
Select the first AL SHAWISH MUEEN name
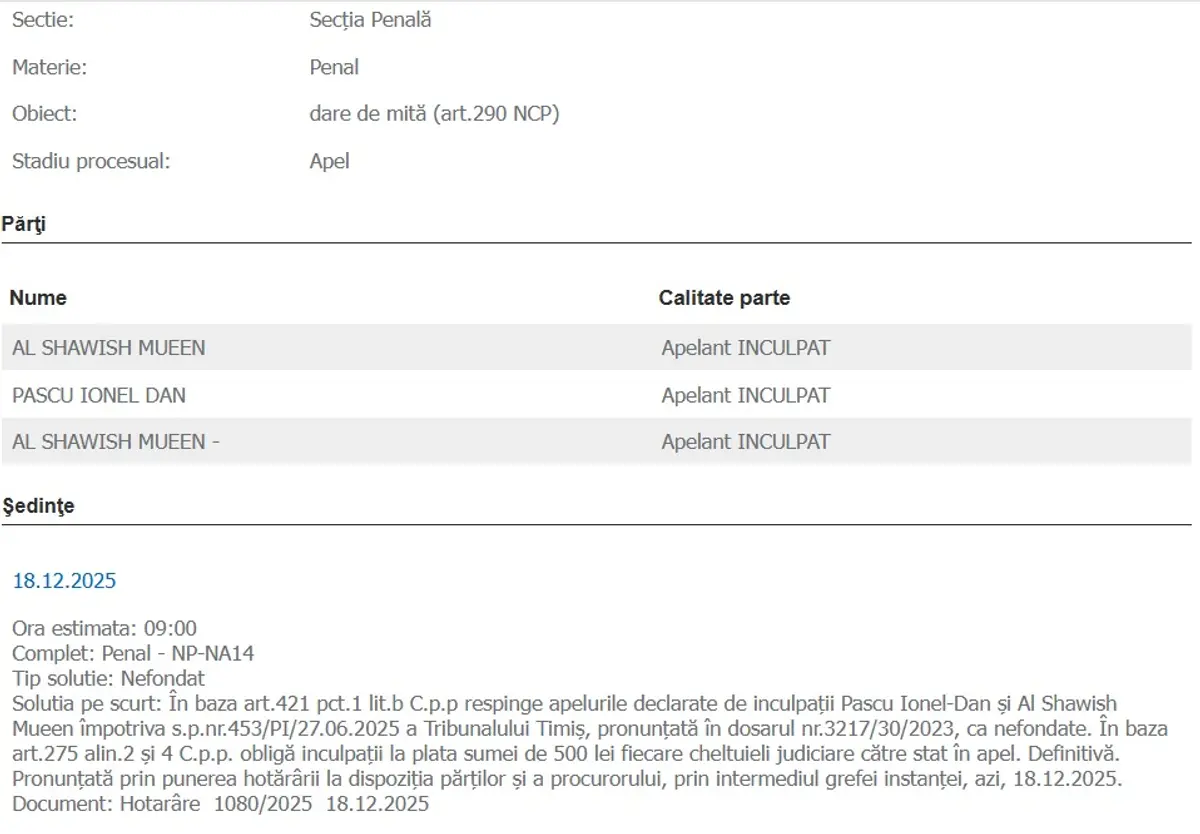108,348
